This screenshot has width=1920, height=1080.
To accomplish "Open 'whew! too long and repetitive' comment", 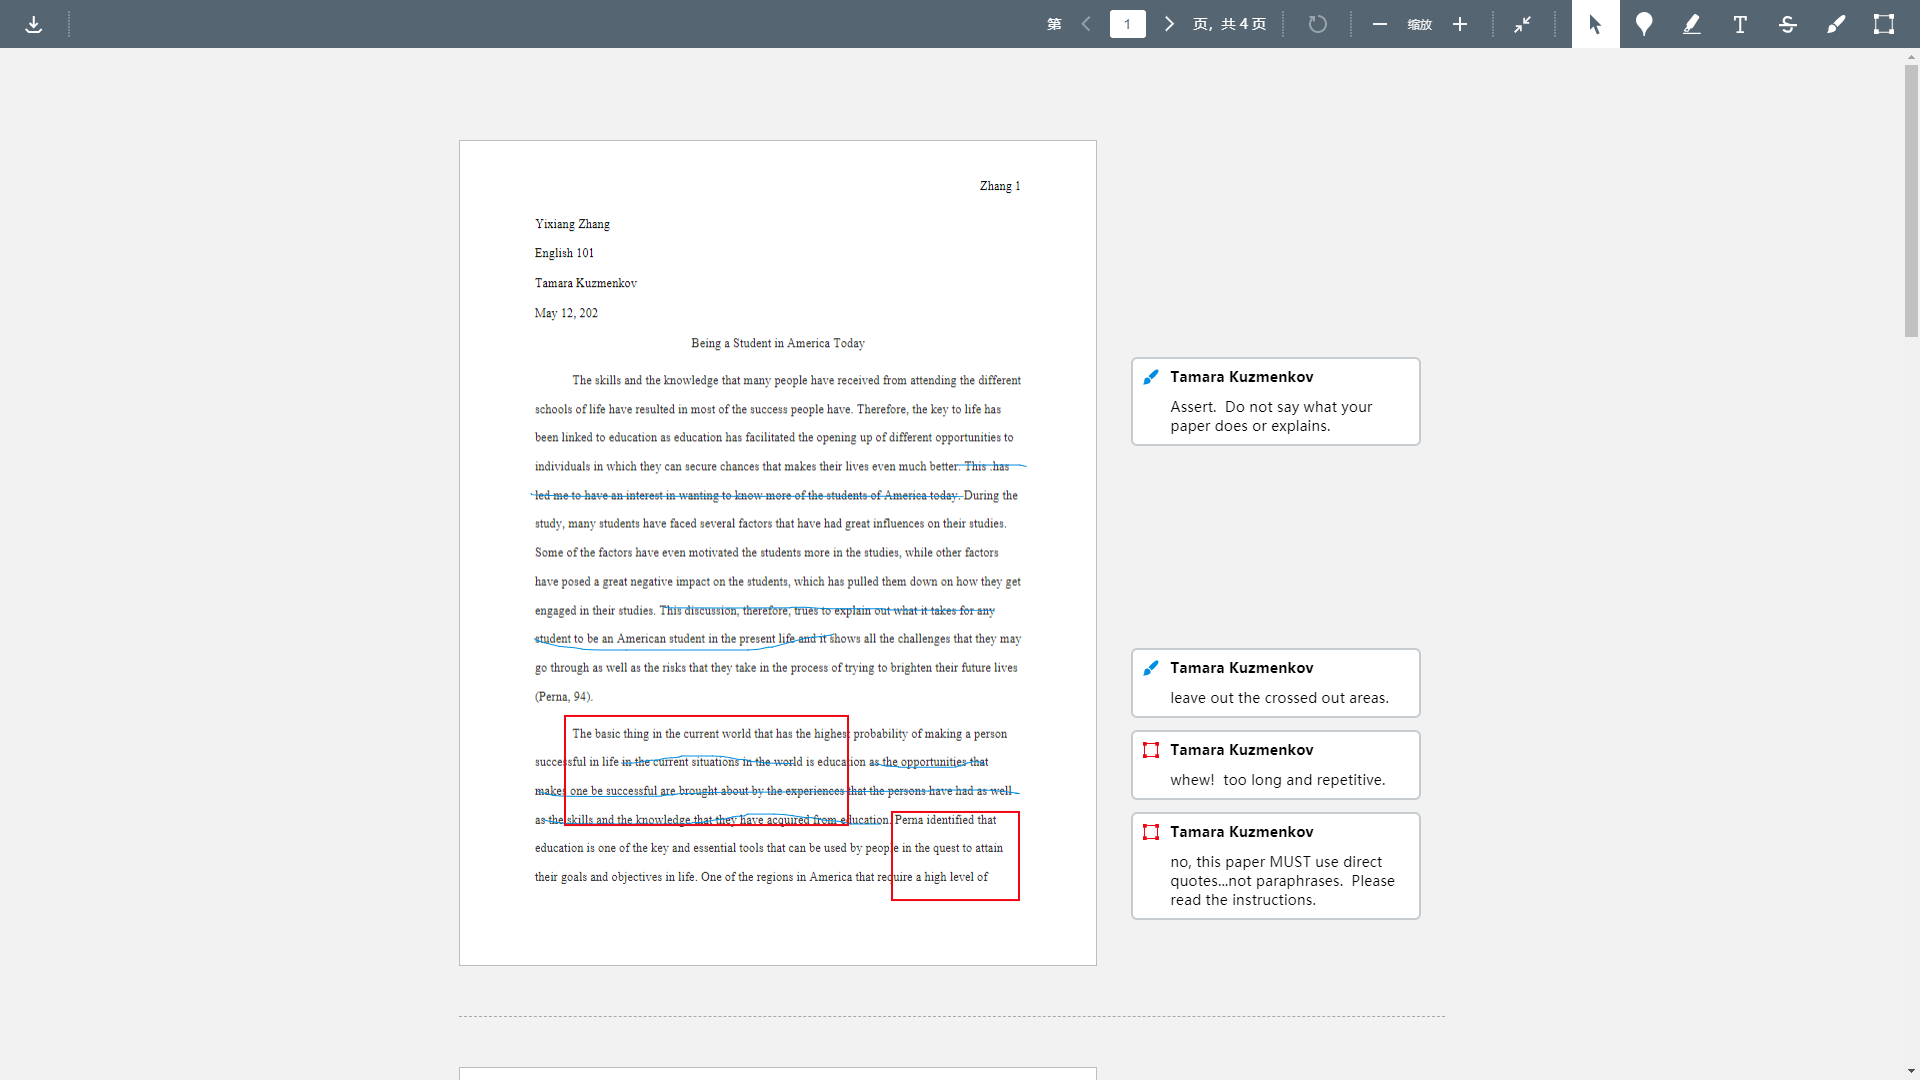I will click(x=1276, y=765).
